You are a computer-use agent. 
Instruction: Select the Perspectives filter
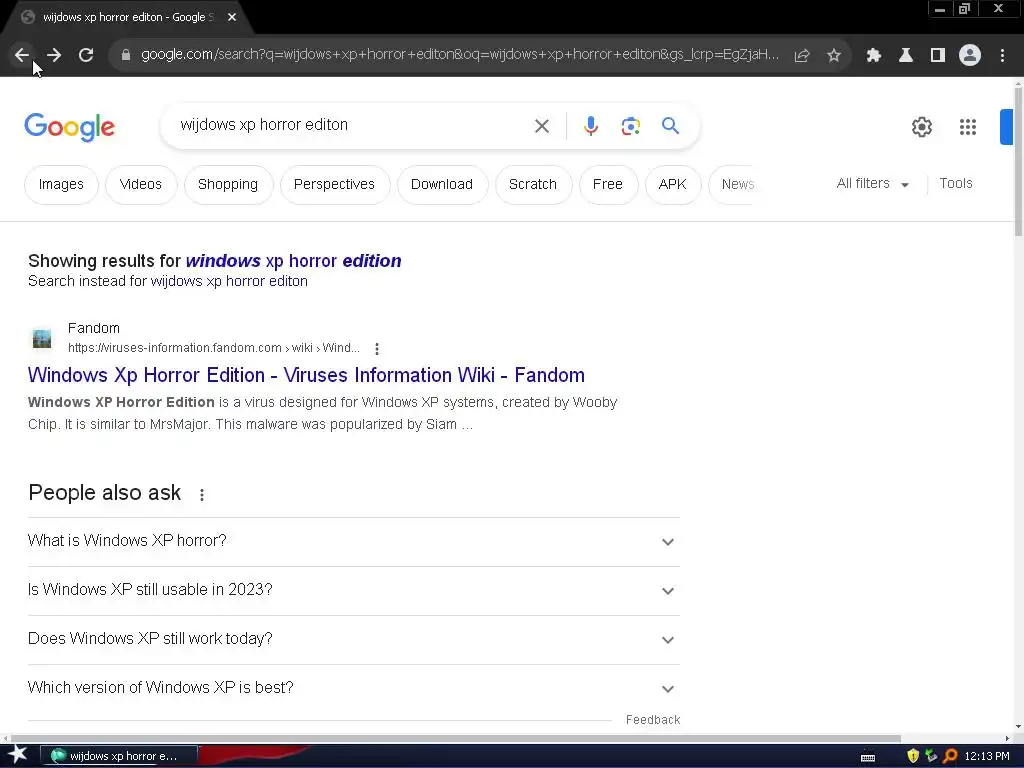334,185
